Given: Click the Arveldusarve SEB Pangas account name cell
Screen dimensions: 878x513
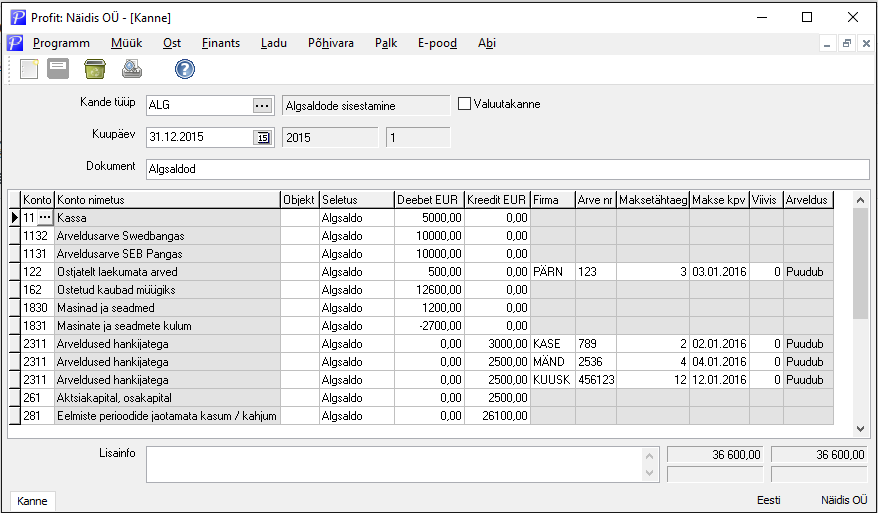Looking at the screenshot, I should point(167,254).
